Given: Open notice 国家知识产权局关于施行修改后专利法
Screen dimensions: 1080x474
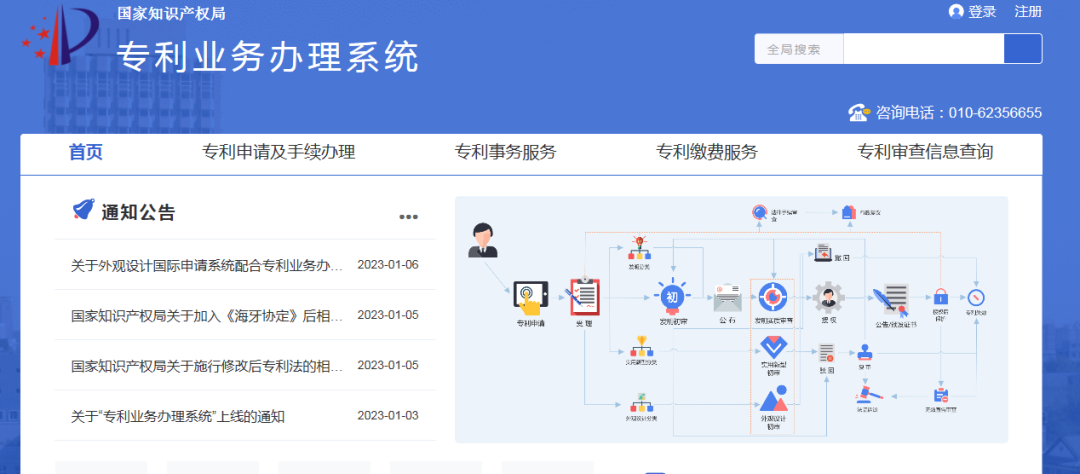Looking at the screenshot, I should tap(207, 366).
